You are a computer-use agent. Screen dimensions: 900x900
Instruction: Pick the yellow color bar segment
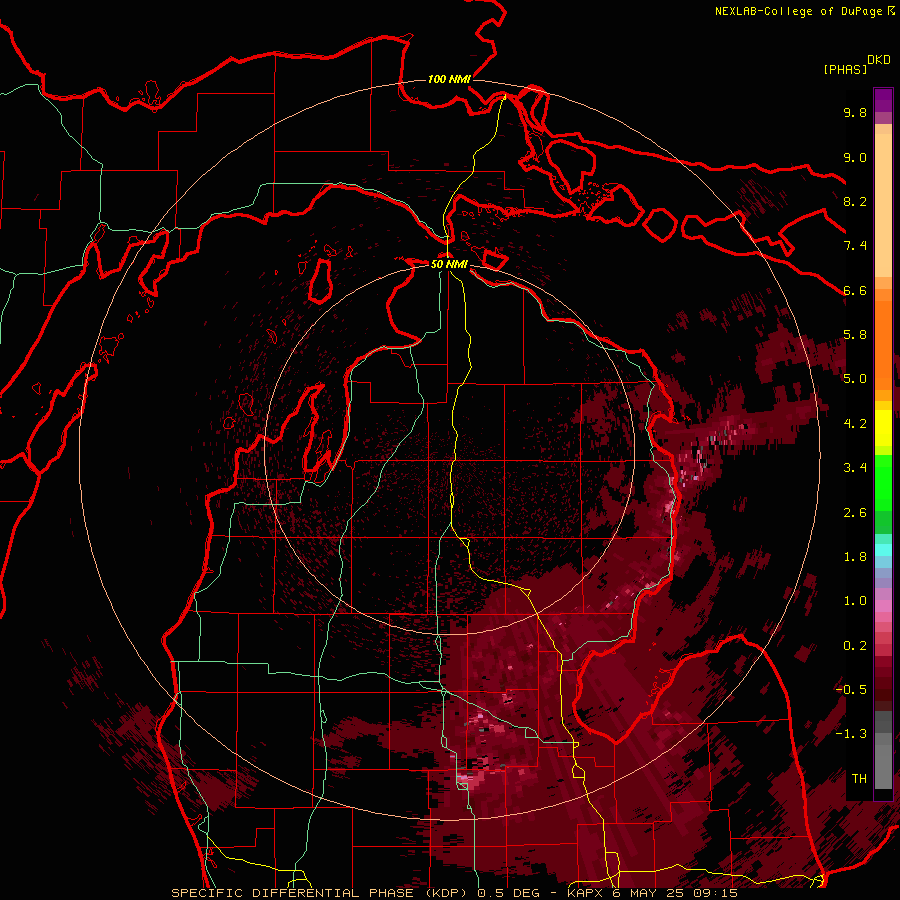coord(883,427)
